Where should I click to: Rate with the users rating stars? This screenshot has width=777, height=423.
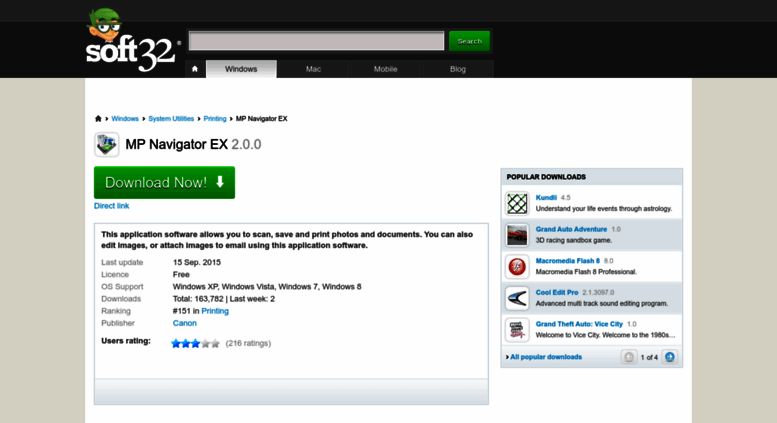(195, 343)
